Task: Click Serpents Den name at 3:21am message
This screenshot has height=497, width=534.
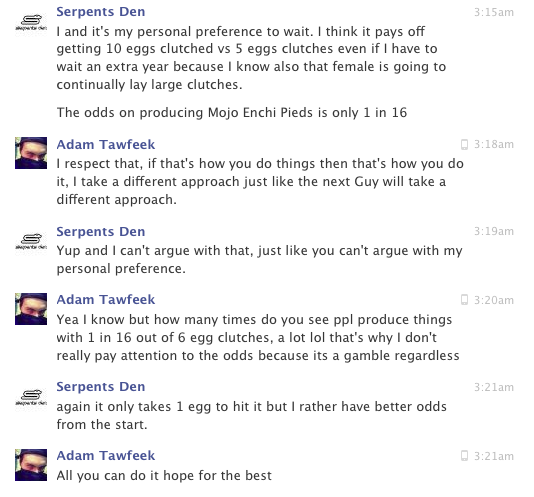Action: (x=101, y=387)
